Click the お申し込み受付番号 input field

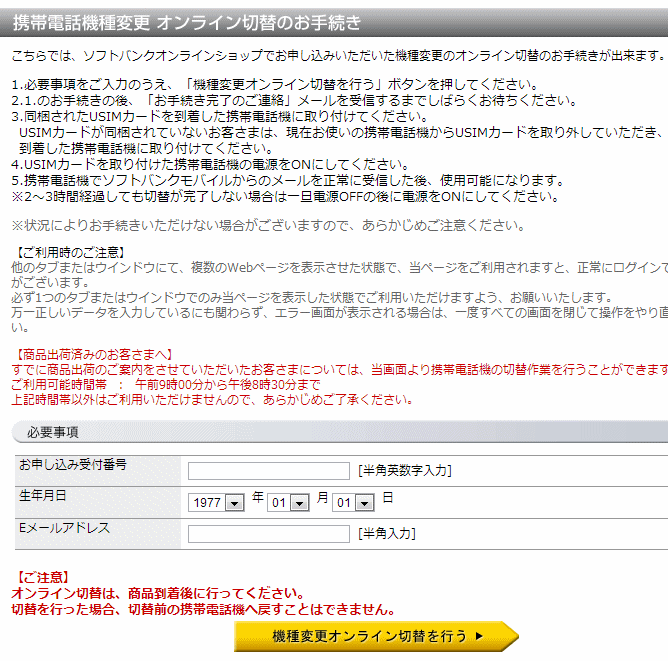coord(268,471)
